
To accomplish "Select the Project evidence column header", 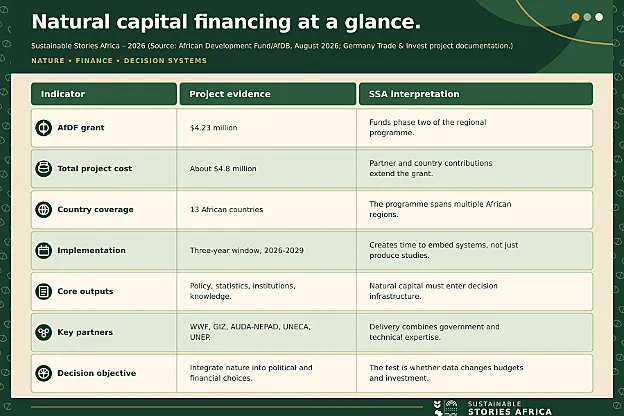I will pos(268,94).
